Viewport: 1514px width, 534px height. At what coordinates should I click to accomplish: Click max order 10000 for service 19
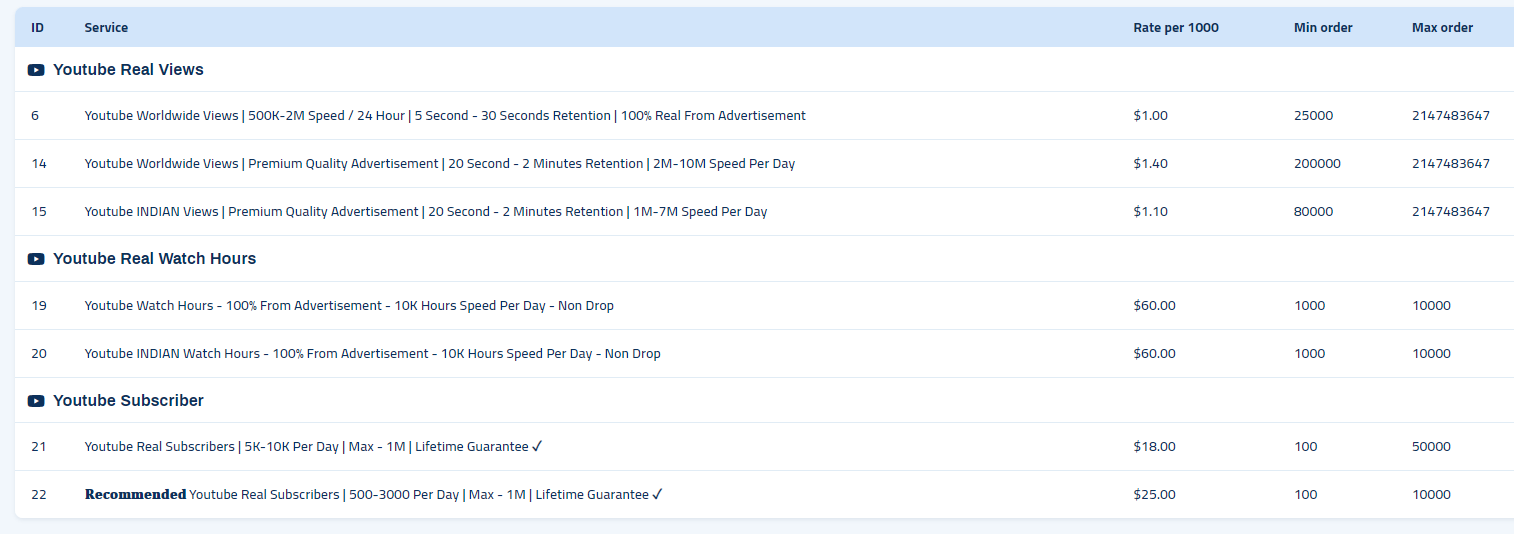coord(1431,306)
